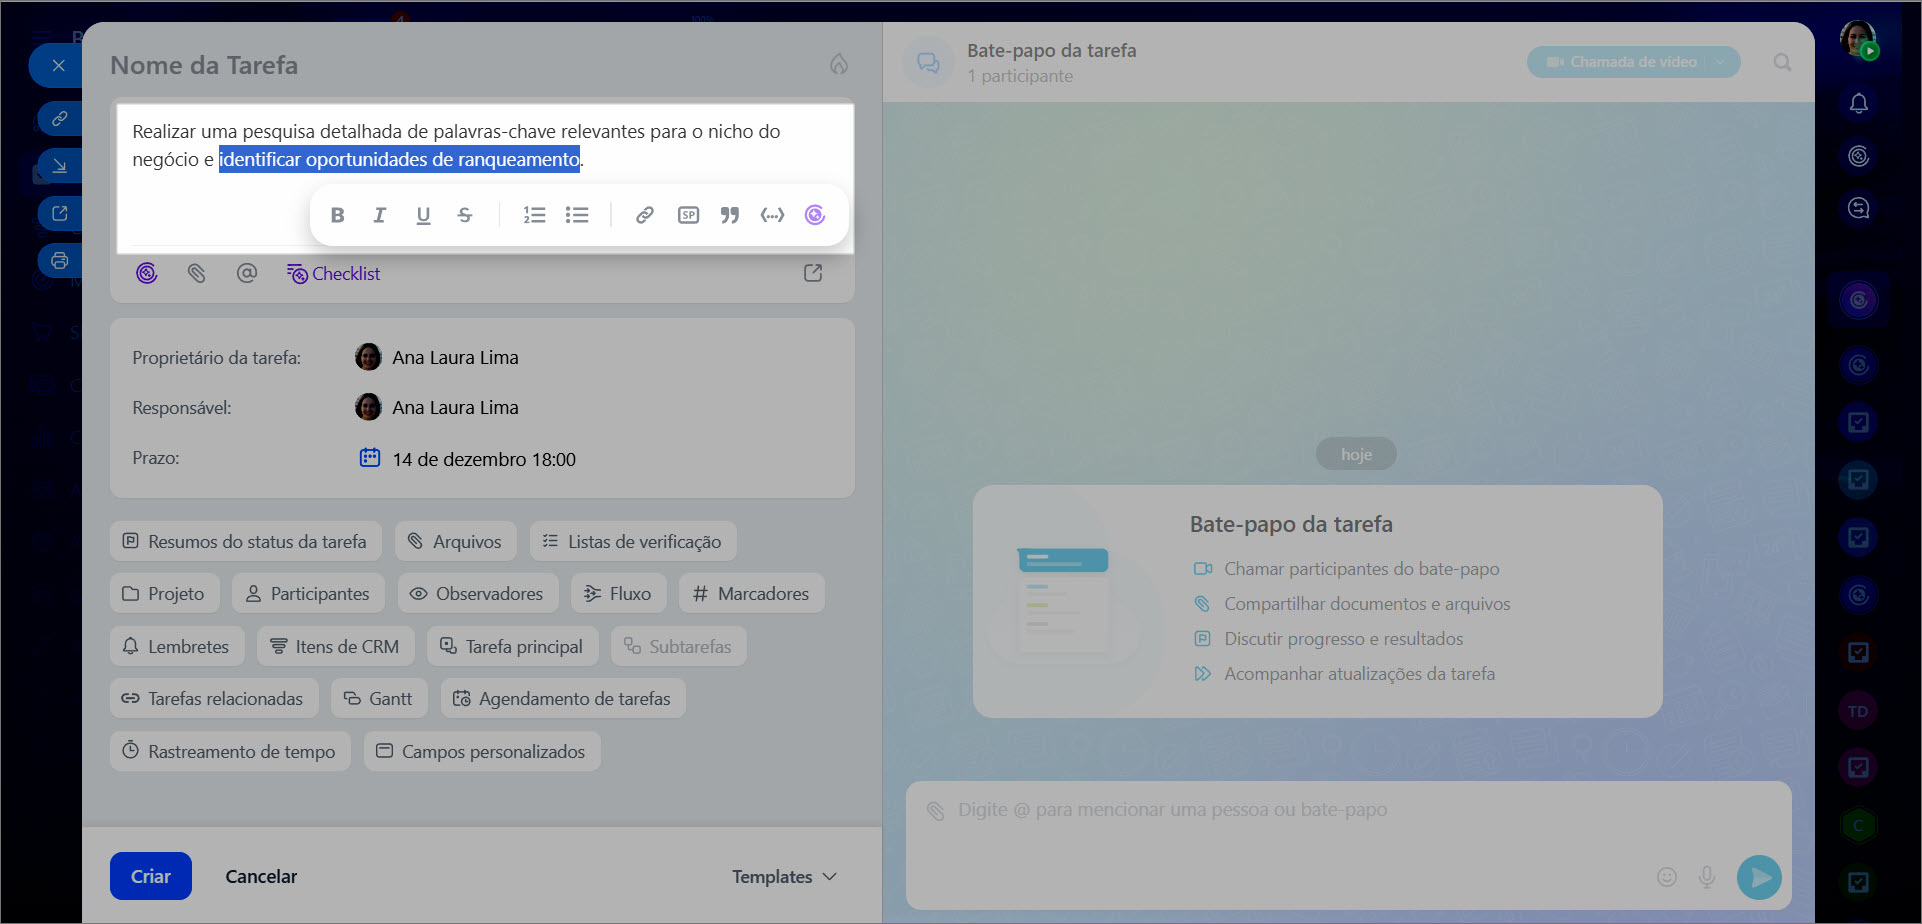The width and height of the screenshot is (1922, 924).
Task: Apply strikethrough to the selected text
Action: click(465, 215)
